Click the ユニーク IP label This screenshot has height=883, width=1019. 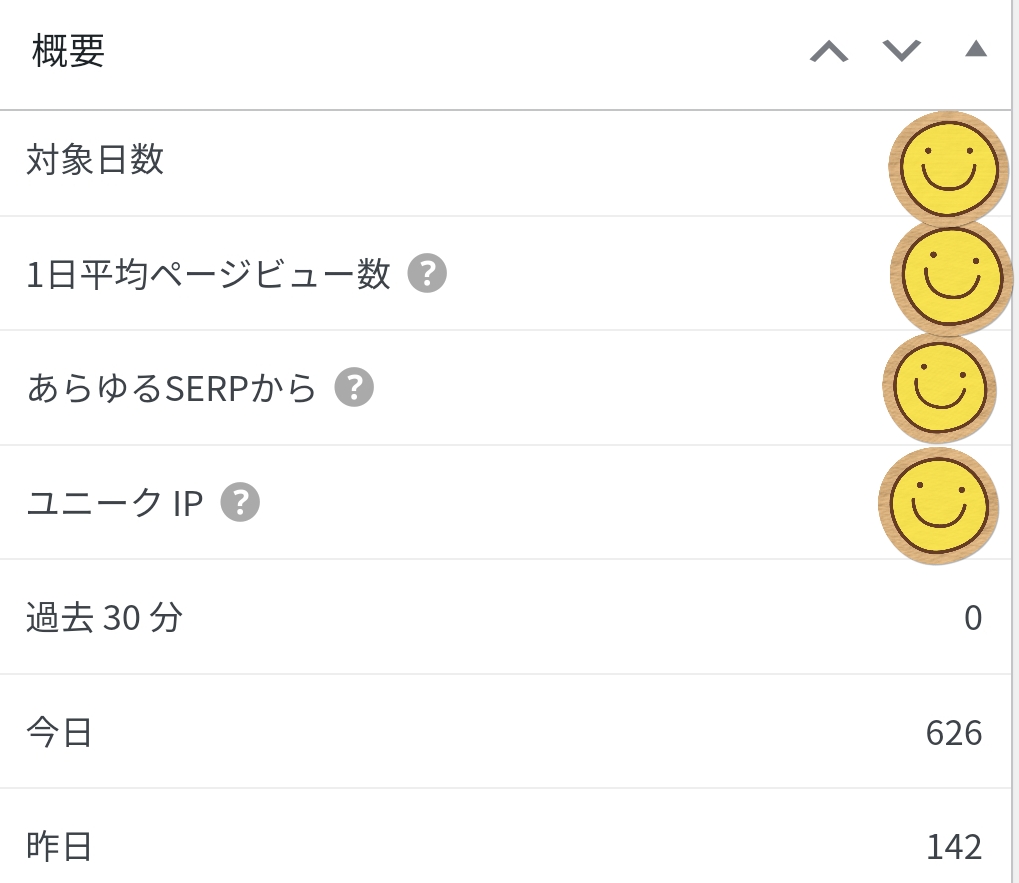[114, 503]
